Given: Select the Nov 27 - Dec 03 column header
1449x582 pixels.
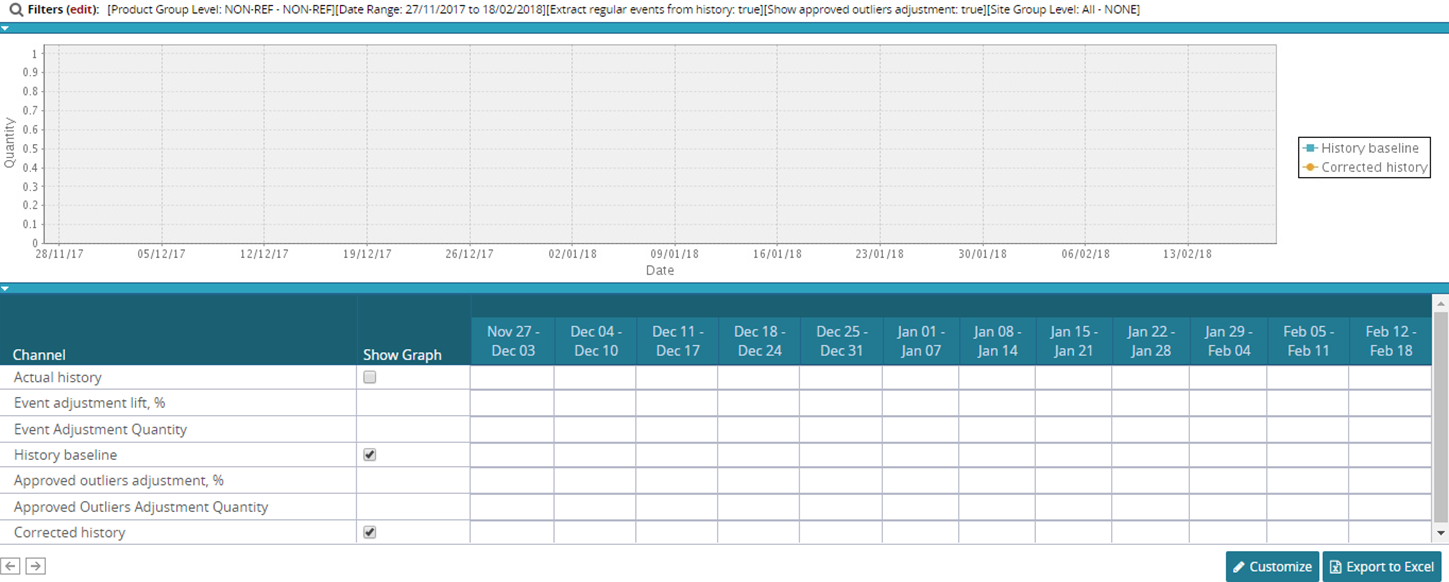Looking at the screenshot, I should tap(511, 341).
